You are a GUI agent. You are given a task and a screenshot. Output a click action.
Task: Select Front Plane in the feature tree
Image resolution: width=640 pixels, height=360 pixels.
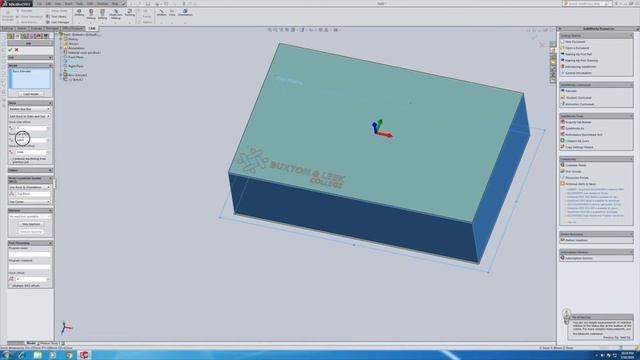click(76, 57)
